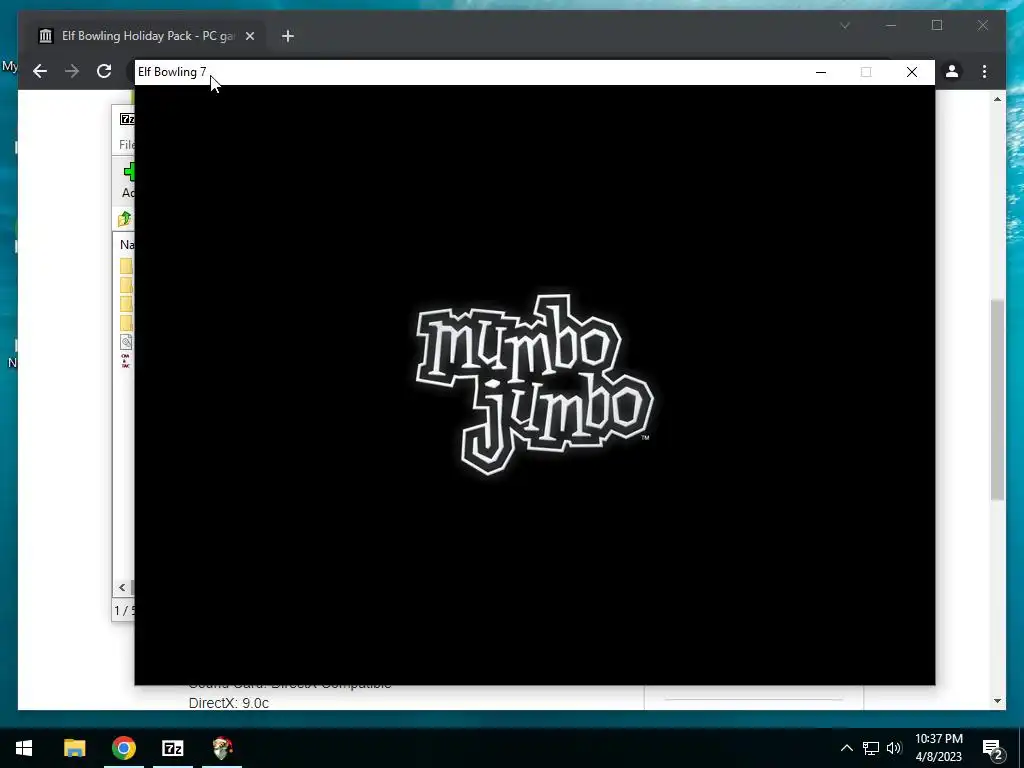The image size is (1024, 768).
Task: Minimize the Elf Bowling 7 window
Action: (821, 72)
